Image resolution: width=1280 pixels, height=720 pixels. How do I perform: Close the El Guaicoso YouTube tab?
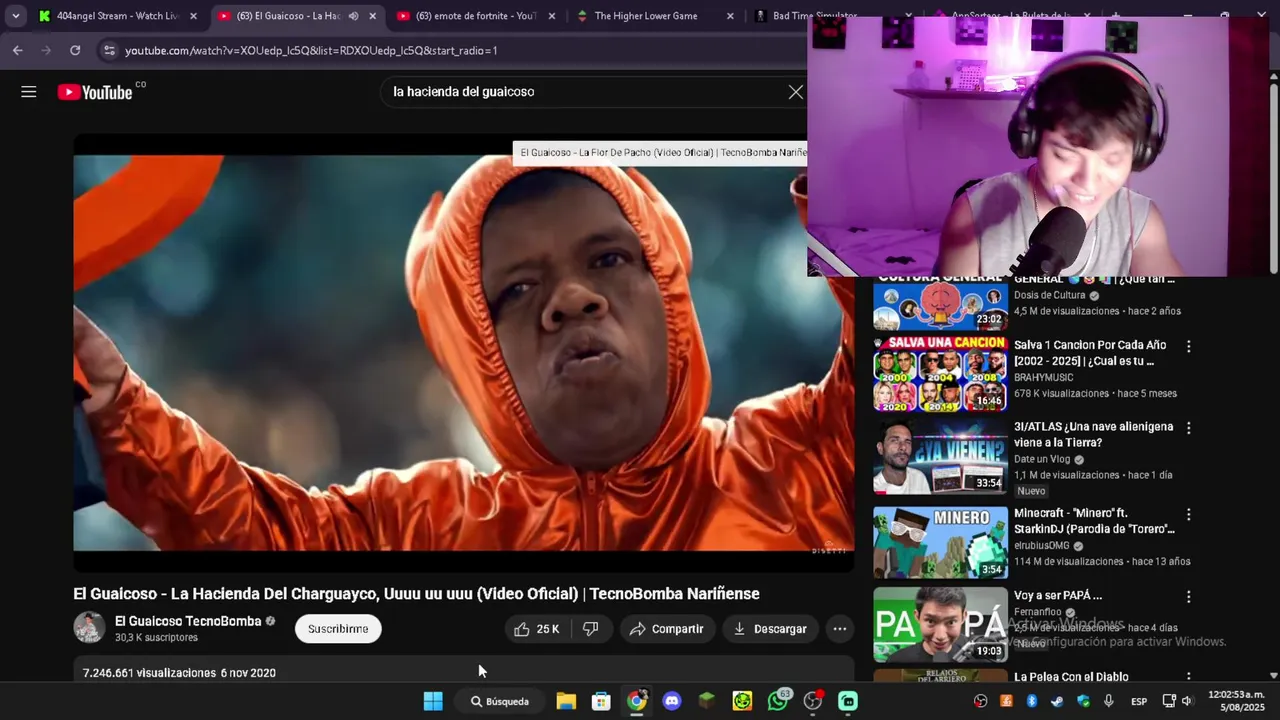coord(373,16)
